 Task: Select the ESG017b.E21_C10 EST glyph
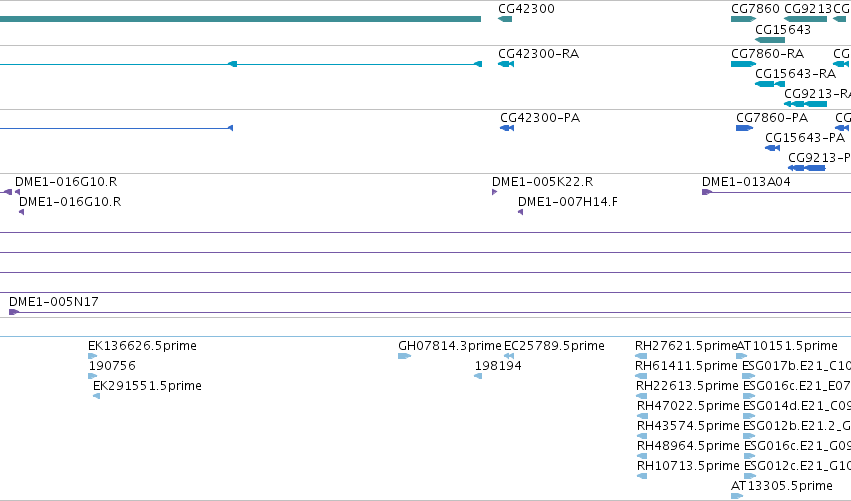748,376
